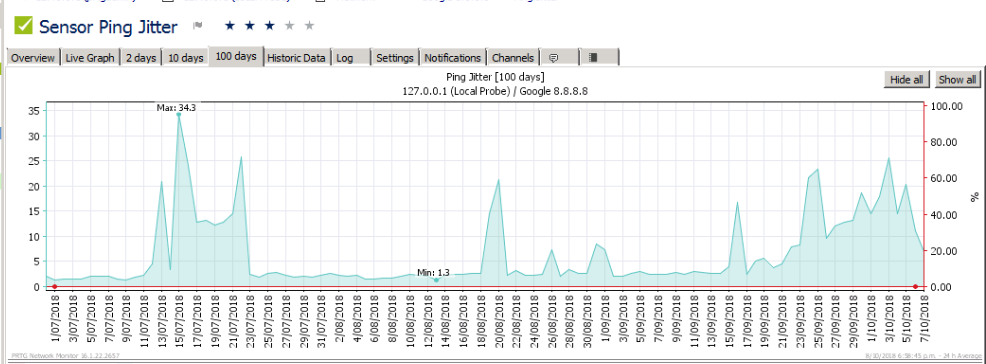The width and height of the screenshot is (986, 364).
Task: Set priority to the first star
Action: [230, 25]
